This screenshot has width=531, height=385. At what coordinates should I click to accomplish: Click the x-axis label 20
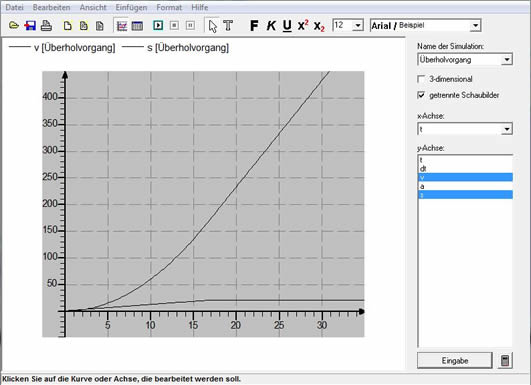pyautogui.click(x=236, y=325)
